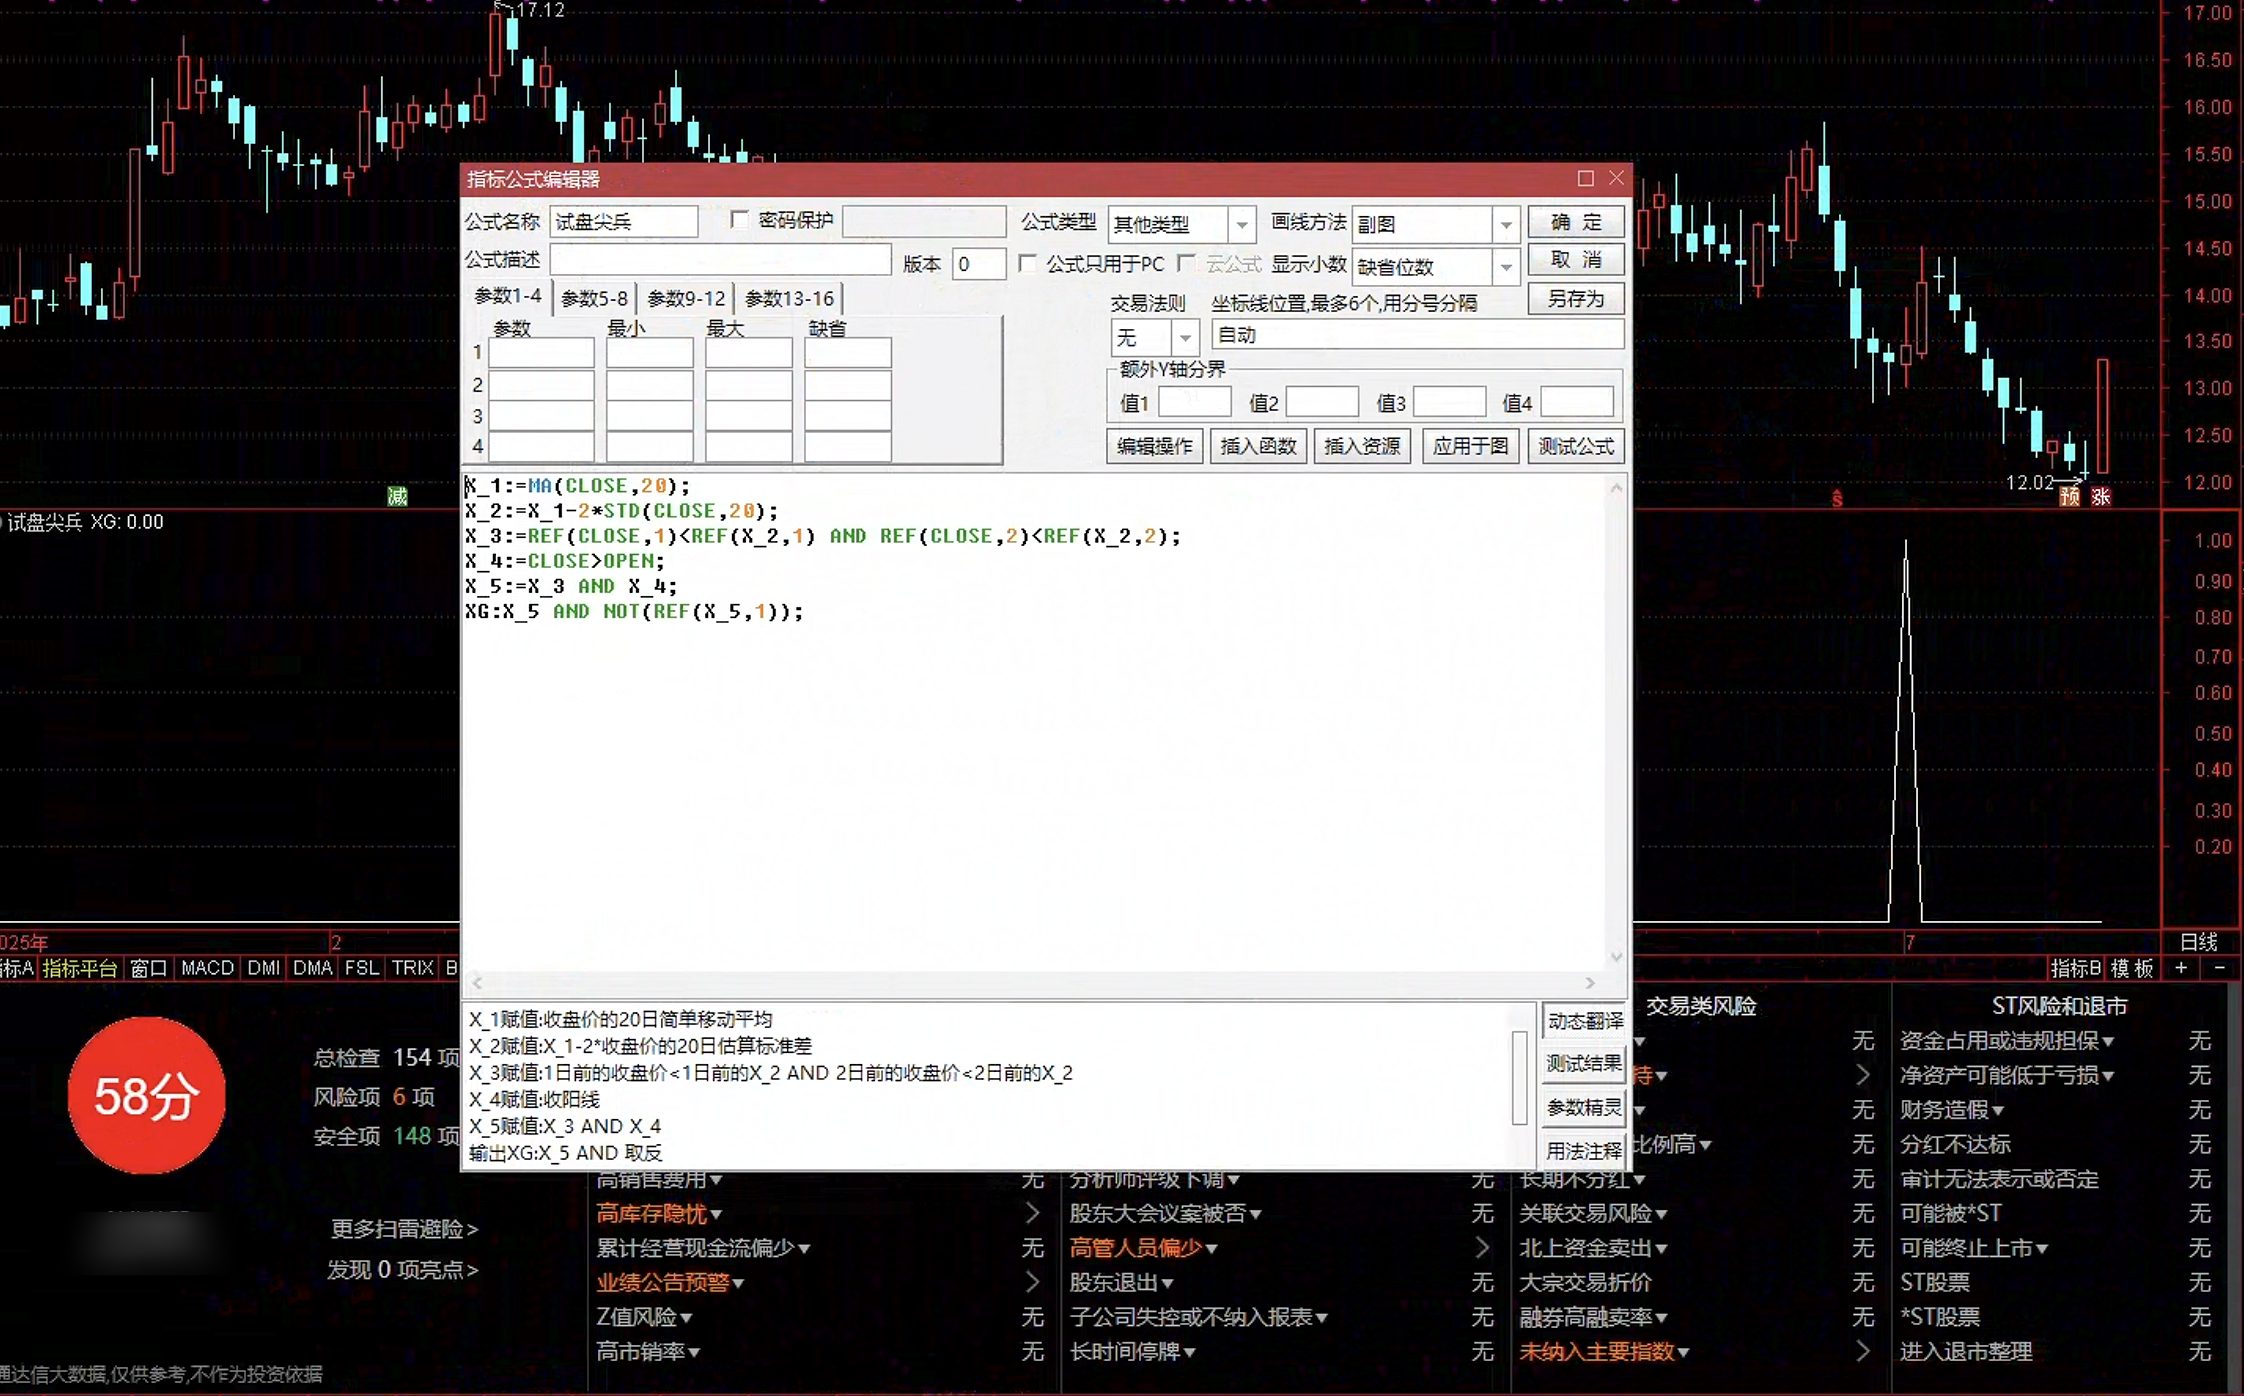Screen dimensions: 2244x1396
Task: Select the MACD indicator tab
Action: 207,968
